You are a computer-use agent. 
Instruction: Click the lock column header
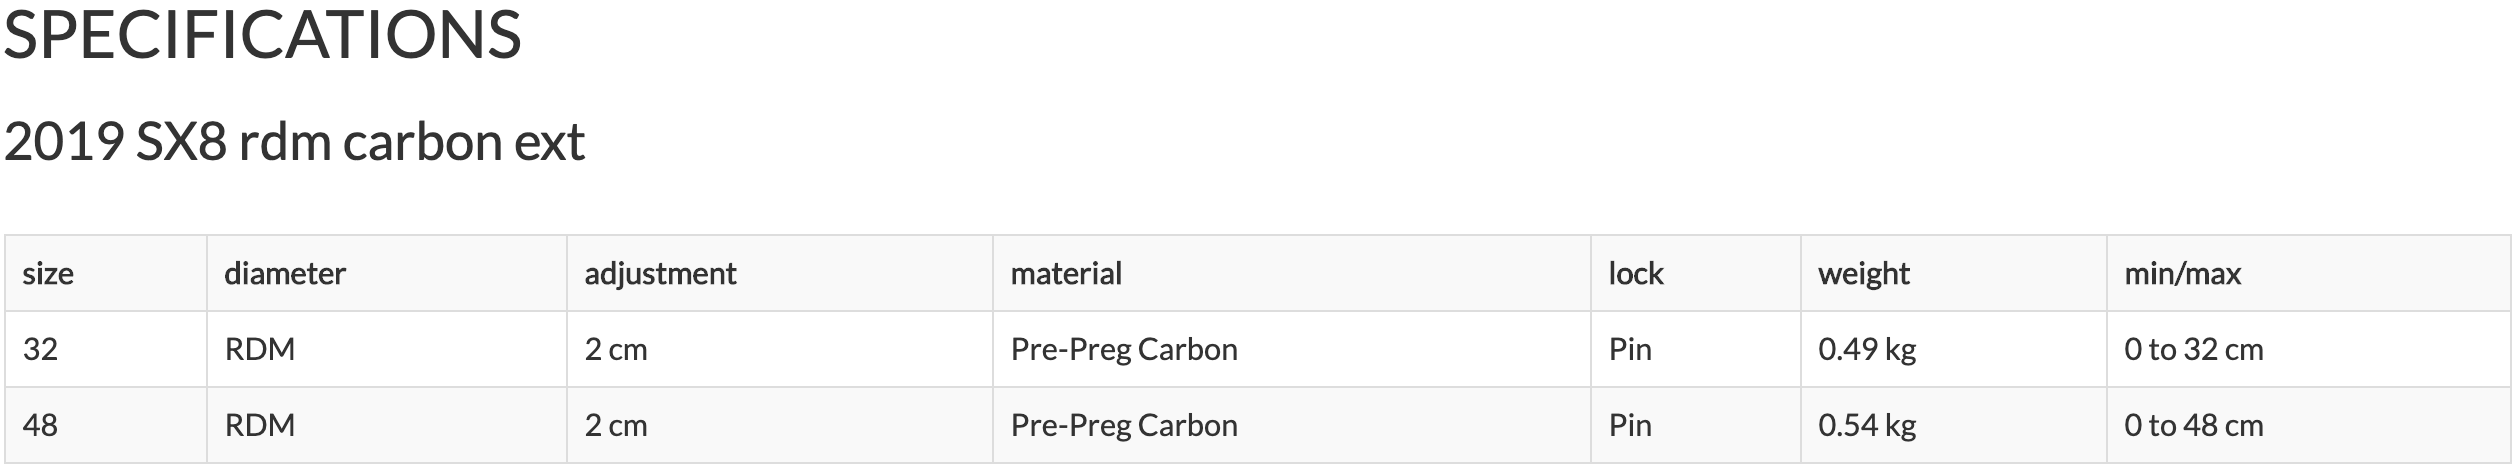coord(1635,274)
